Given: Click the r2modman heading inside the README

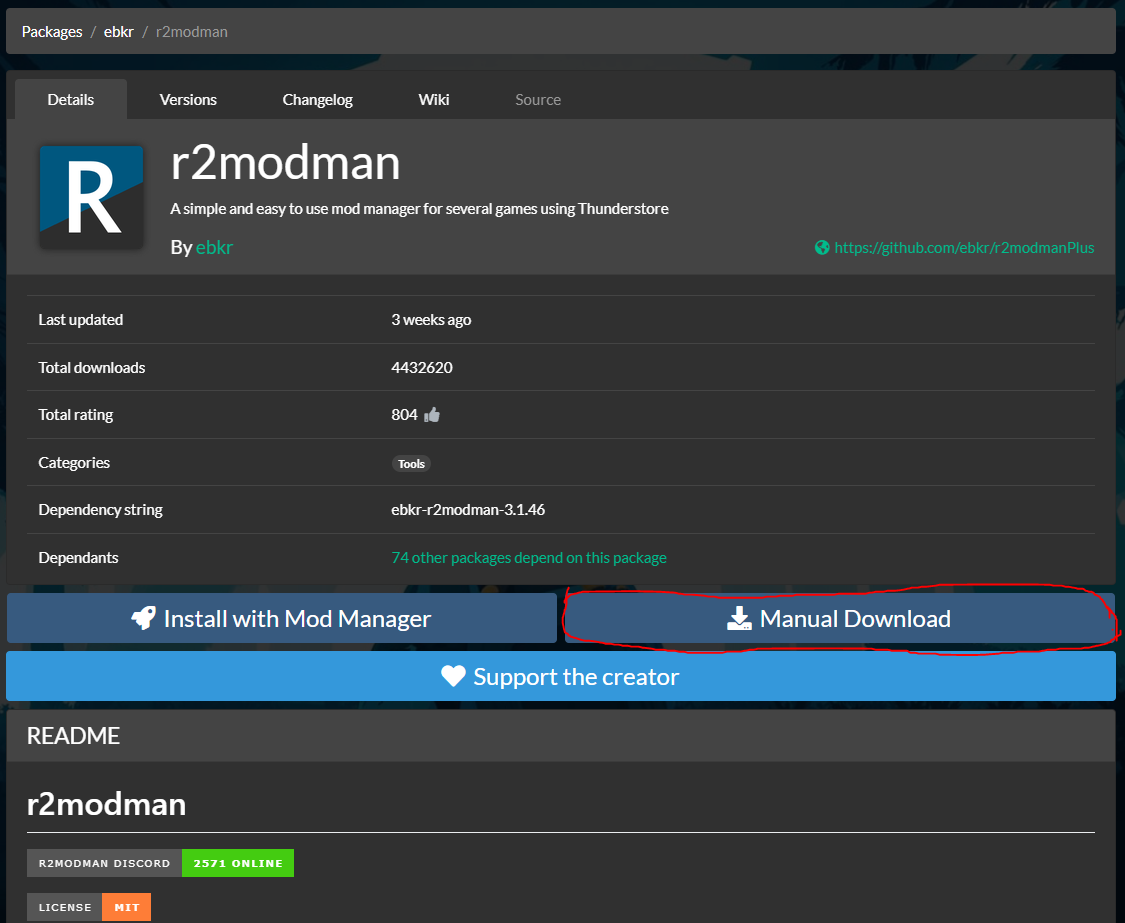Looking at the screenshot, I should click(106, 804).
